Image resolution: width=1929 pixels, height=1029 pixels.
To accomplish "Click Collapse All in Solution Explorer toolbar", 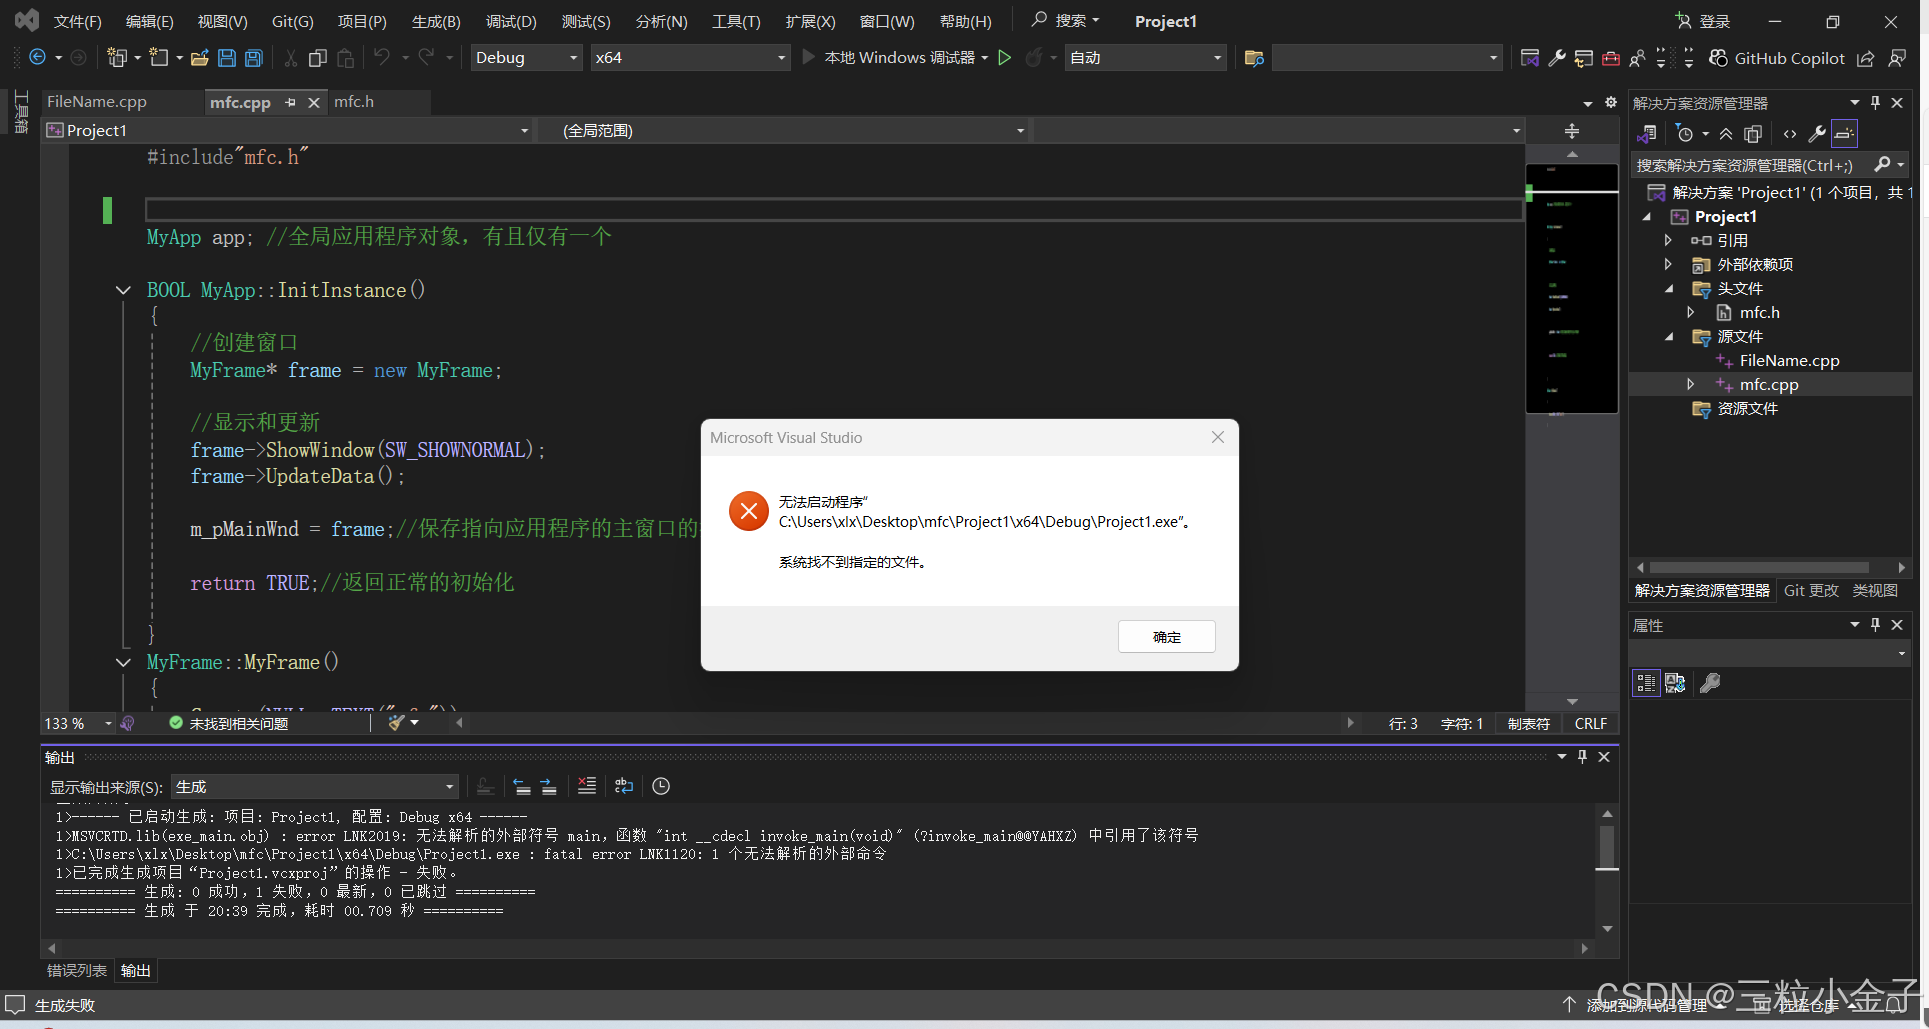I will point(1726,133).
